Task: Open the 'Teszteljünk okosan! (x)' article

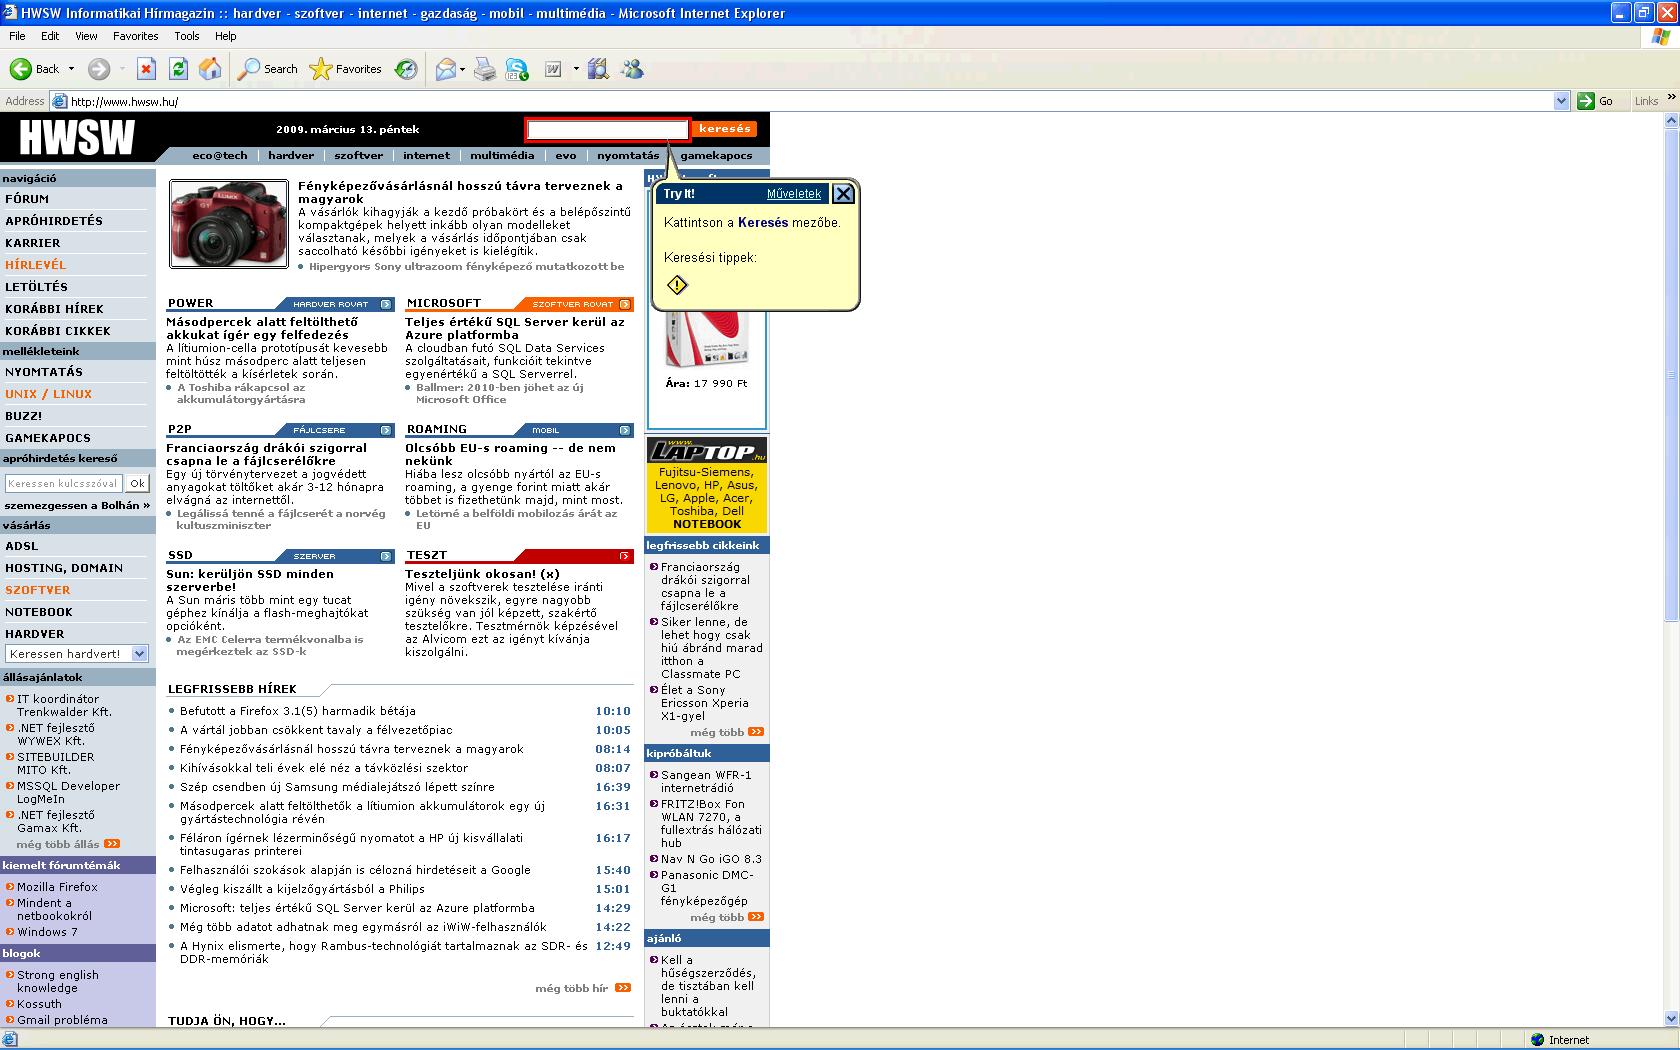Action: [x=482, y=574]
